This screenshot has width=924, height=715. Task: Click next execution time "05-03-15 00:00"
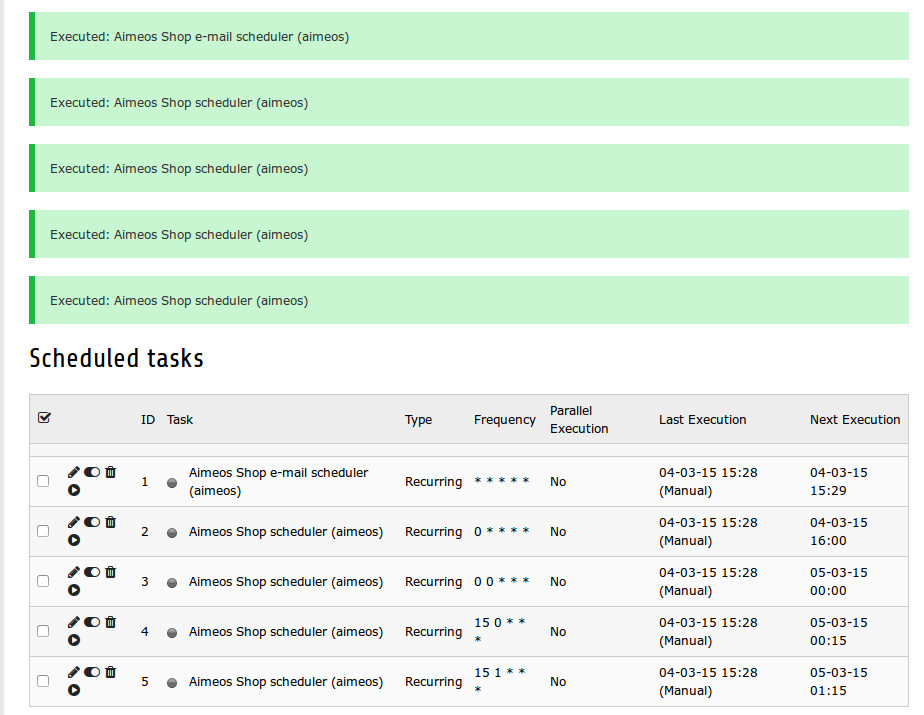839,582
